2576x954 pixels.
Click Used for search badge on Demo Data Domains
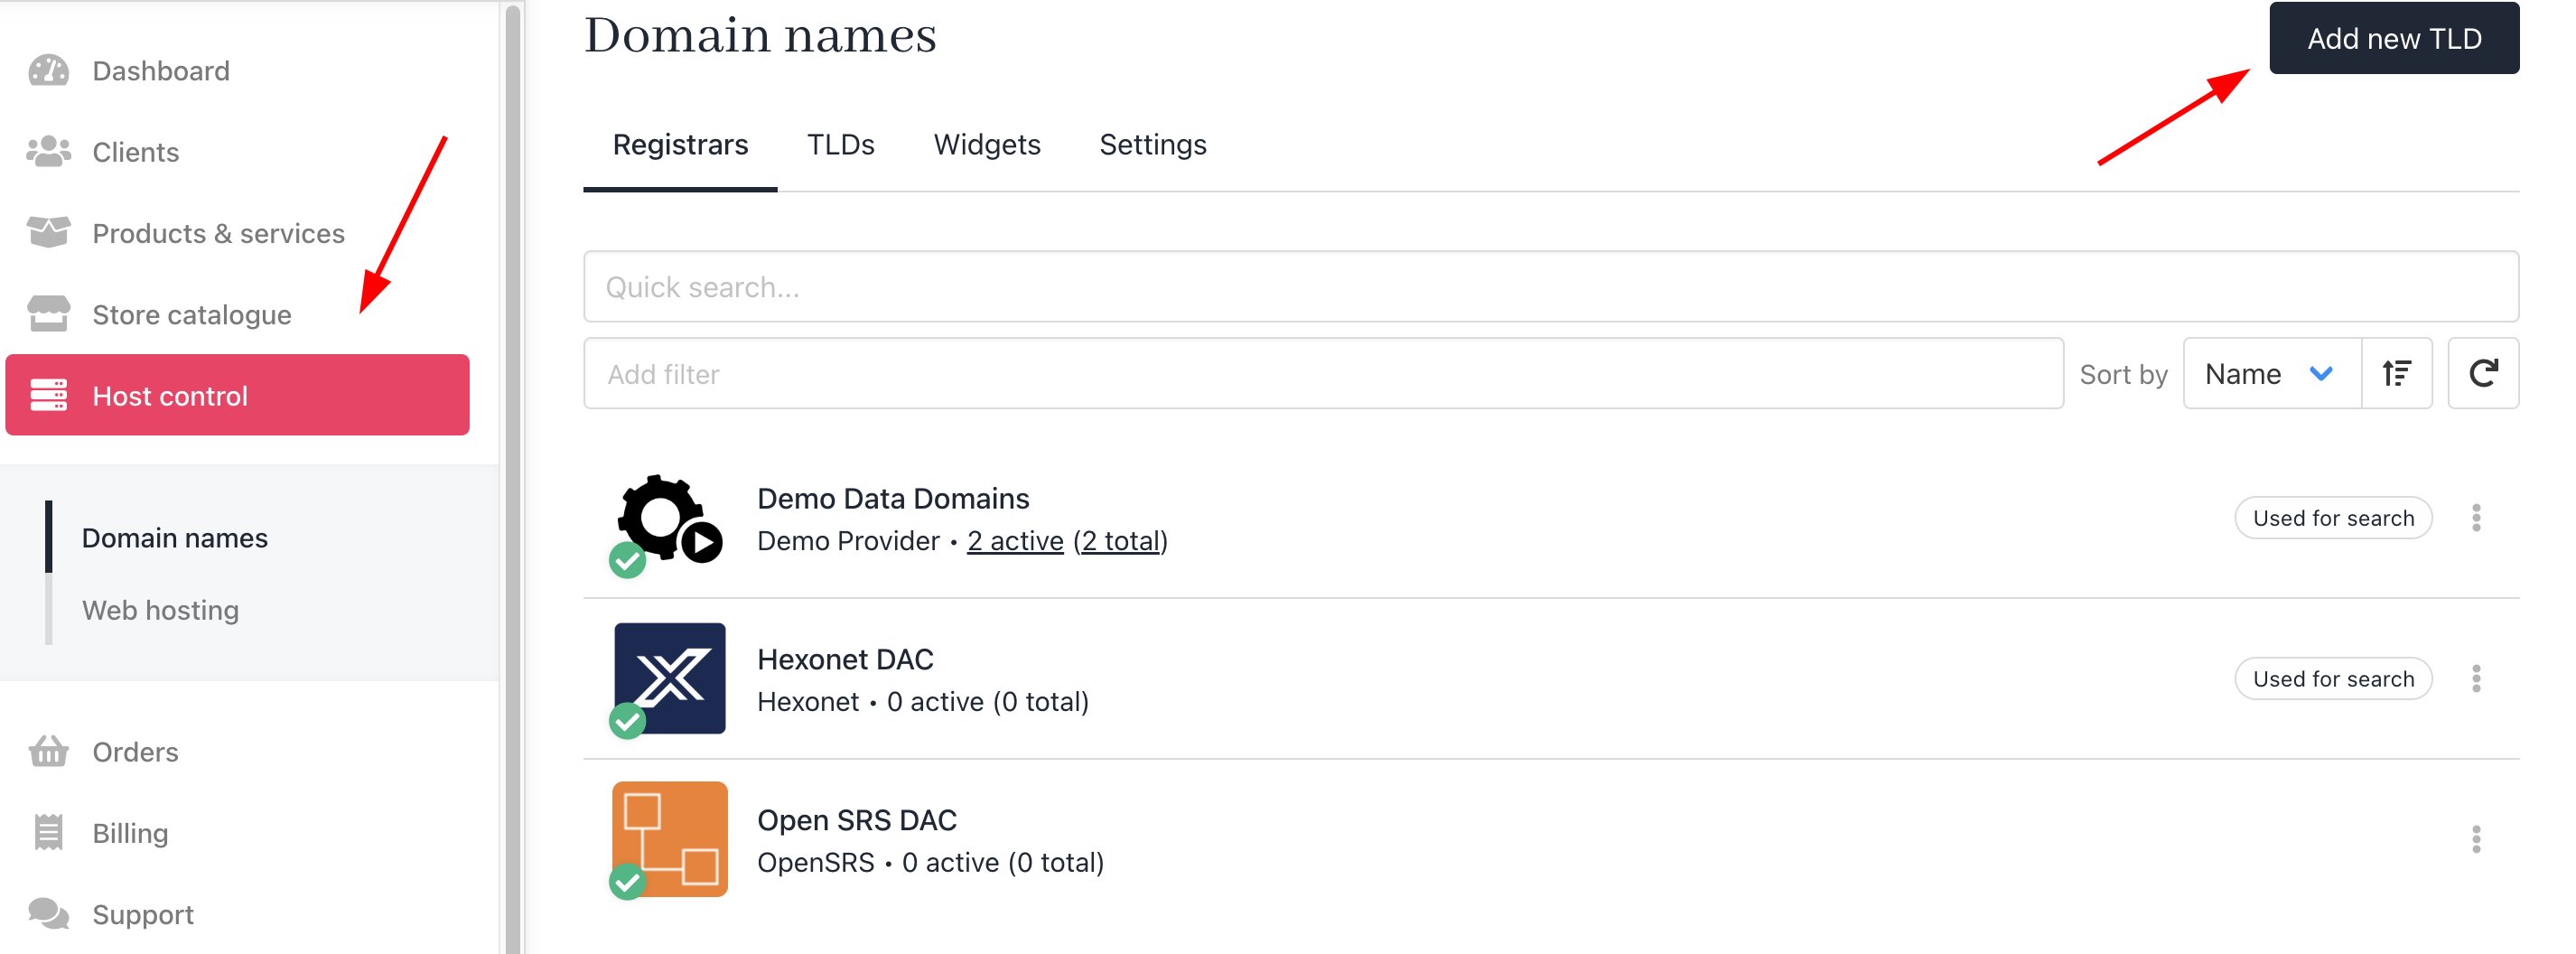point(2333,518)
